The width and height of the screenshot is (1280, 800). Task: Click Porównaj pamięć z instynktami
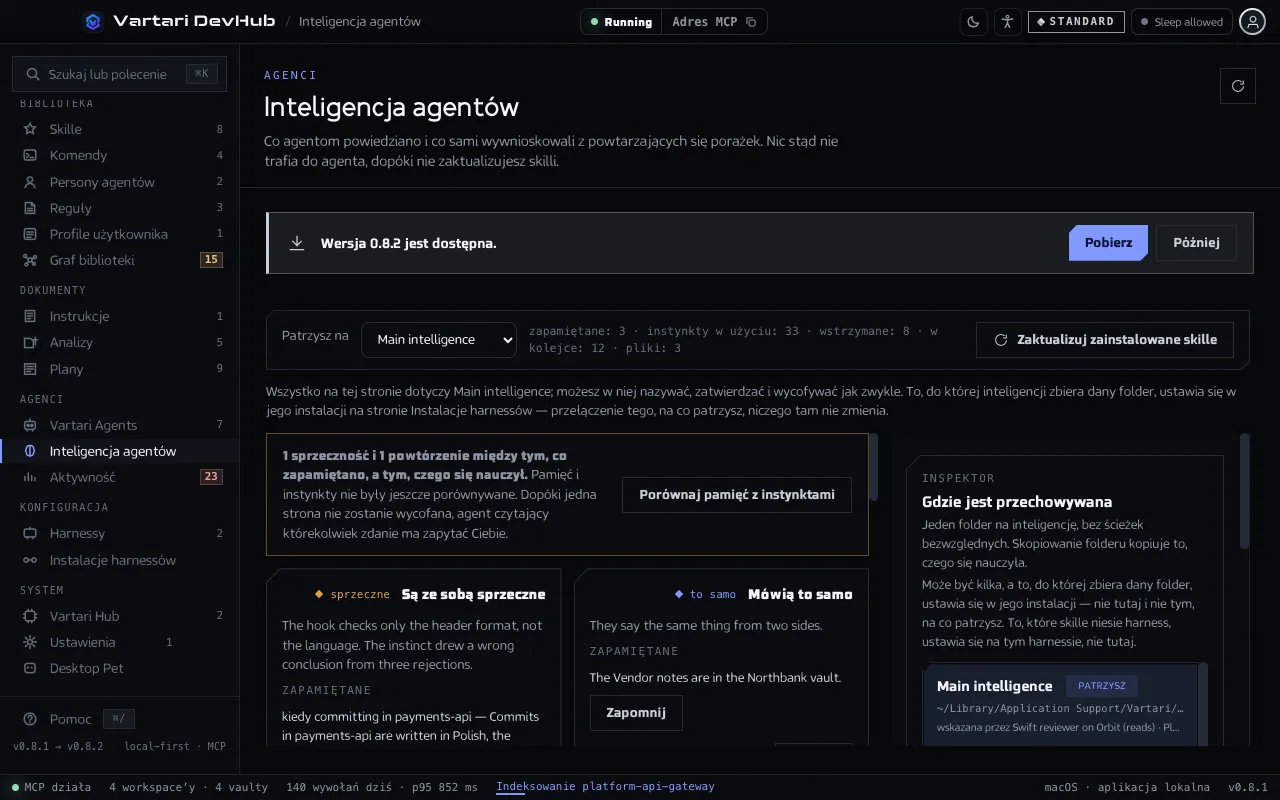tap(737, 495)
